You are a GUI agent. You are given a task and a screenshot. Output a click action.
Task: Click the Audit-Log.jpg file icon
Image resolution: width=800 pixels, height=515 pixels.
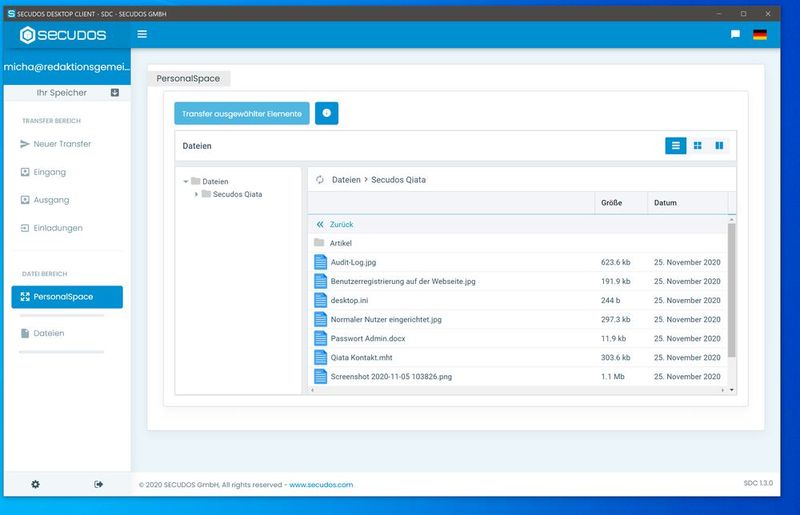click(x=320, y=262)
